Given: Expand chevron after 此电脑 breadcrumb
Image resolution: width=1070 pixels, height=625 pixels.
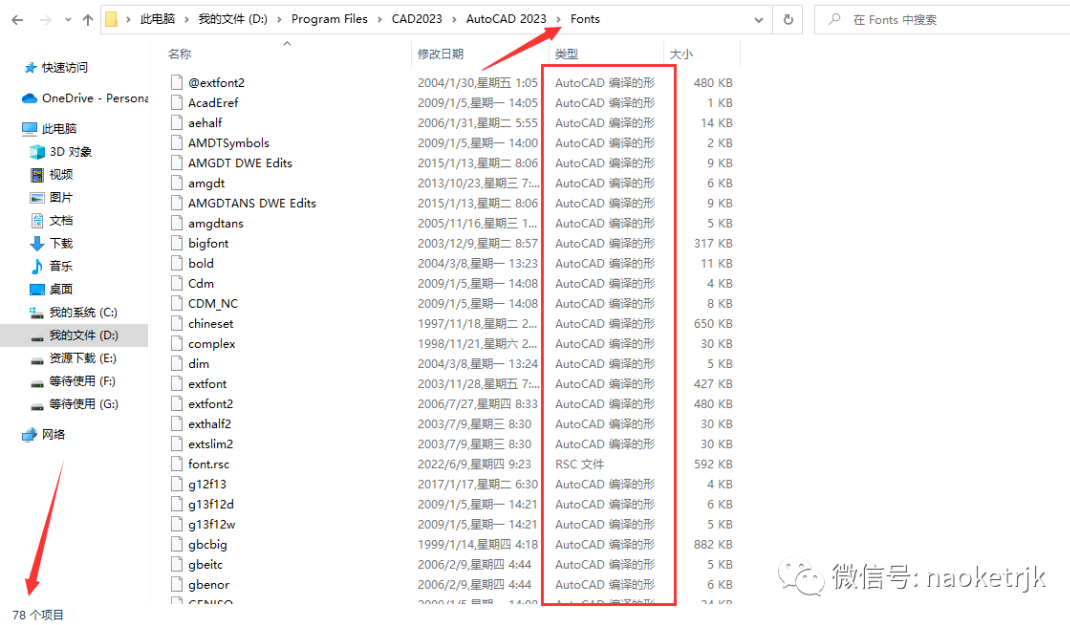Looking at the screenshot, I should (x=186, y=19).
